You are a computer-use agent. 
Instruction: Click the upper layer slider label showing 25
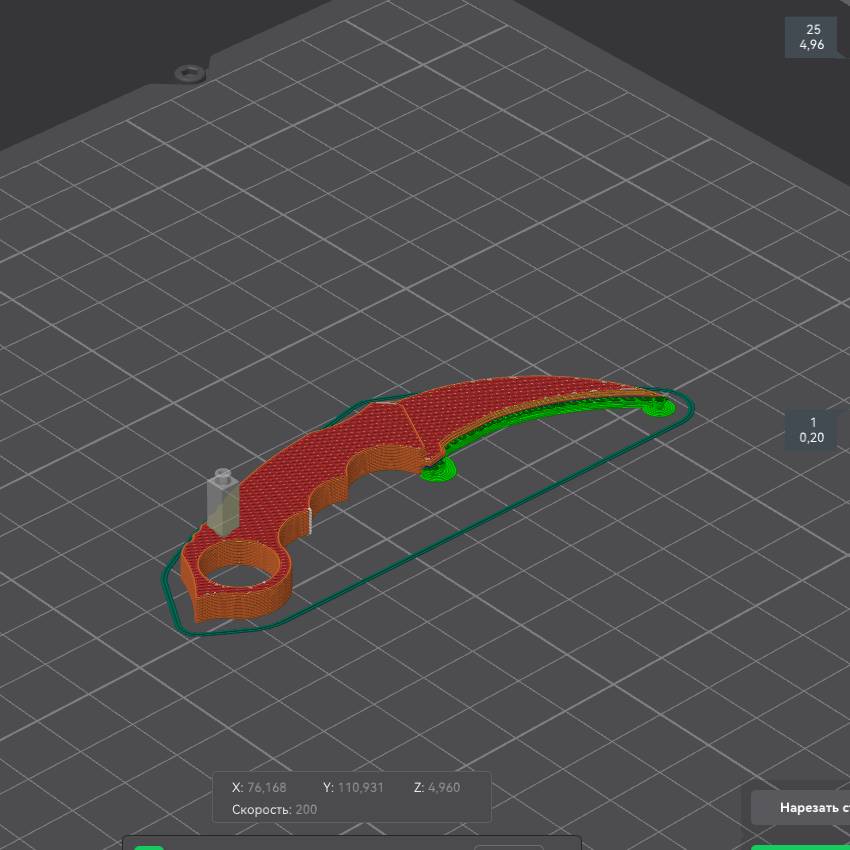[812, 37]
